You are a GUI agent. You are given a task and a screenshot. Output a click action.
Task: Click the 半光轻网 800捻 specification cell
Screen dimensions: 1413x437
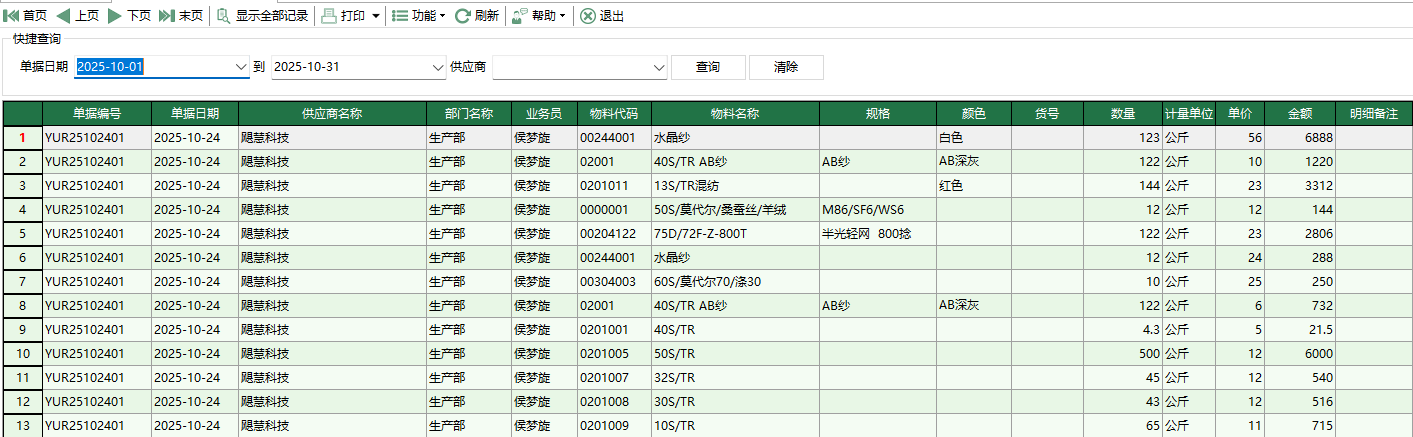[x=878, y=233]
